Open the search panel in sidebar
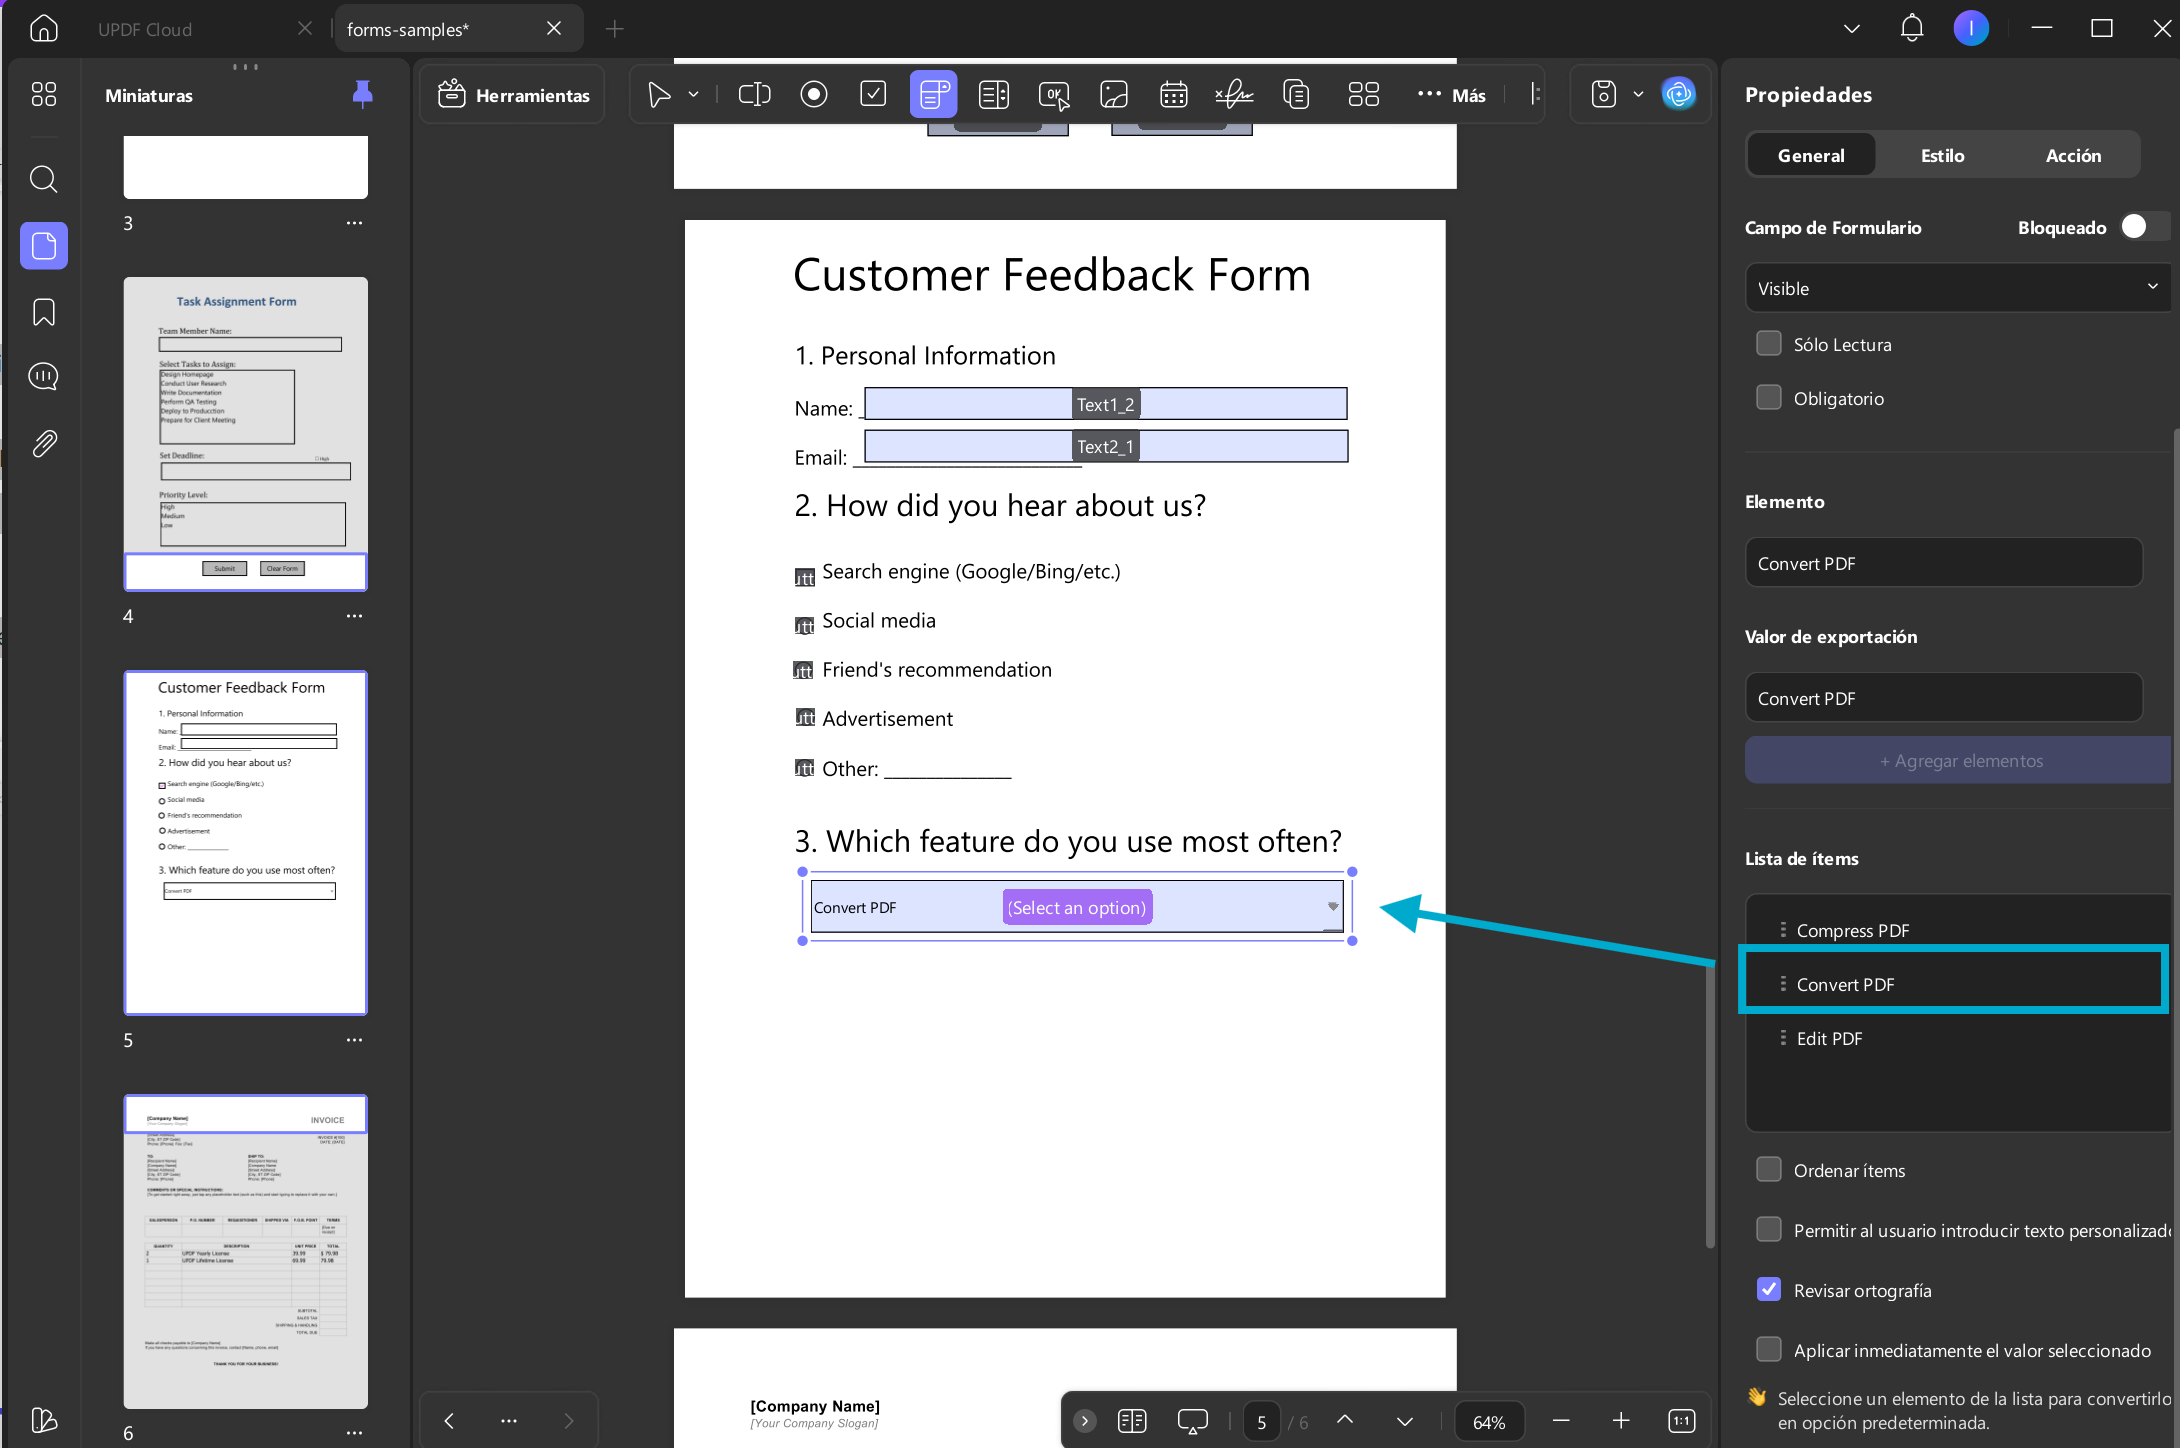 [43, 180]
